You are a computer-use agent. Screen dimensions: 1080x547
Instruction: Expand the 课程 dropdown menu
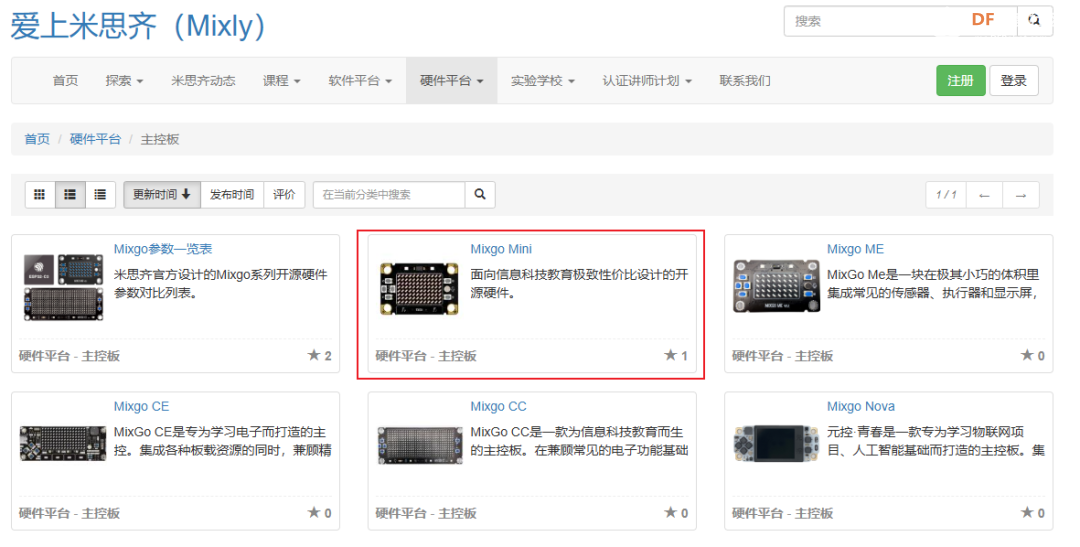[x=282, y=81]
